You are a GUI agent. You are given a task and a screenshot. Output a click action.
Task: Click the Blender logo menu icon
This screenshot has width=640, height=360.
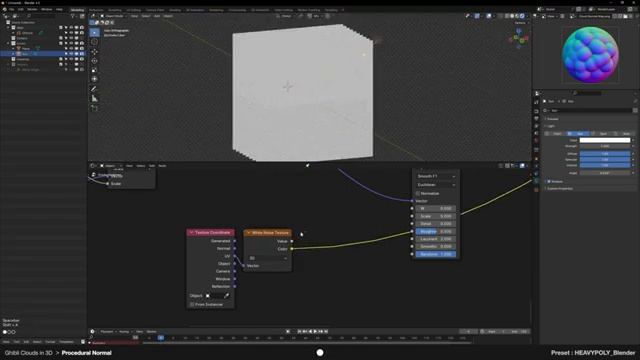click(x=4, y=9)
